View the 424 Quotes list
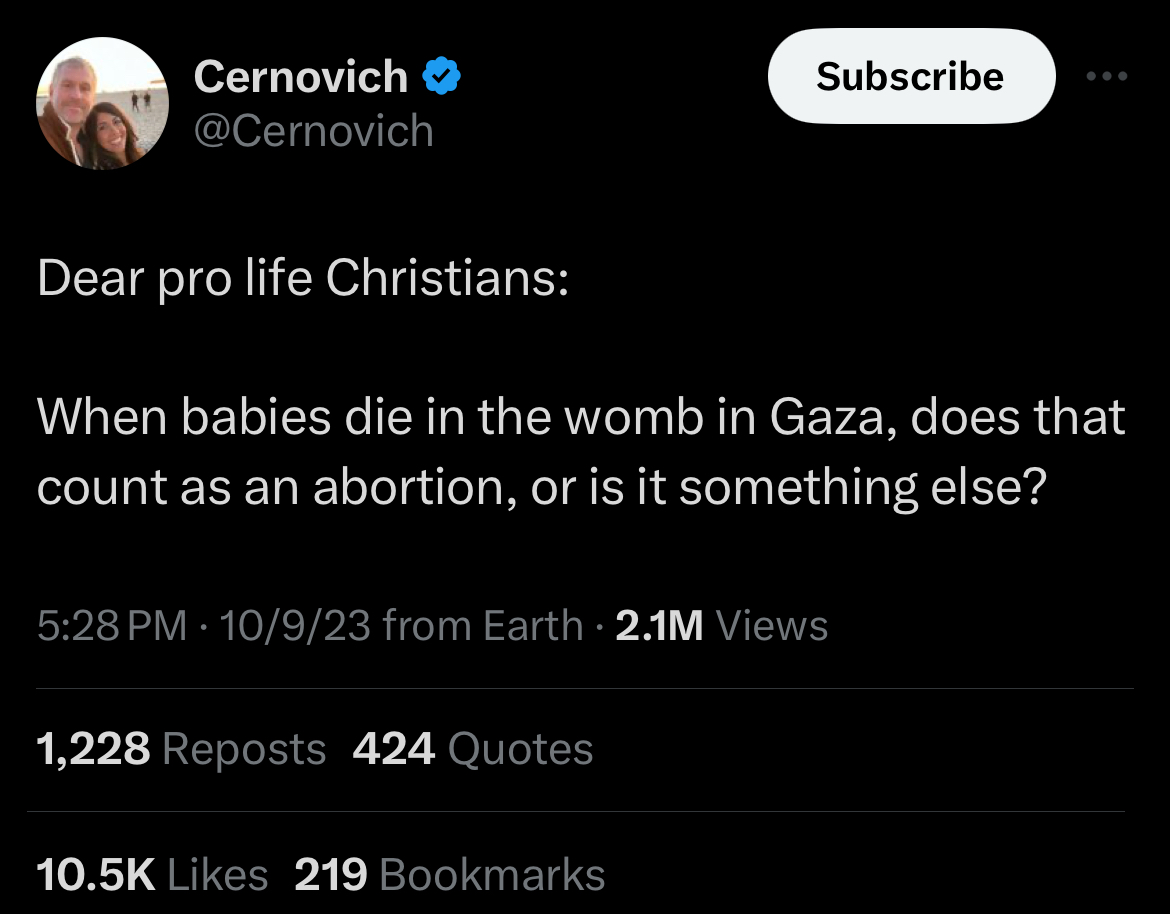Viewport: 1170px width, 914px height. 472,748
